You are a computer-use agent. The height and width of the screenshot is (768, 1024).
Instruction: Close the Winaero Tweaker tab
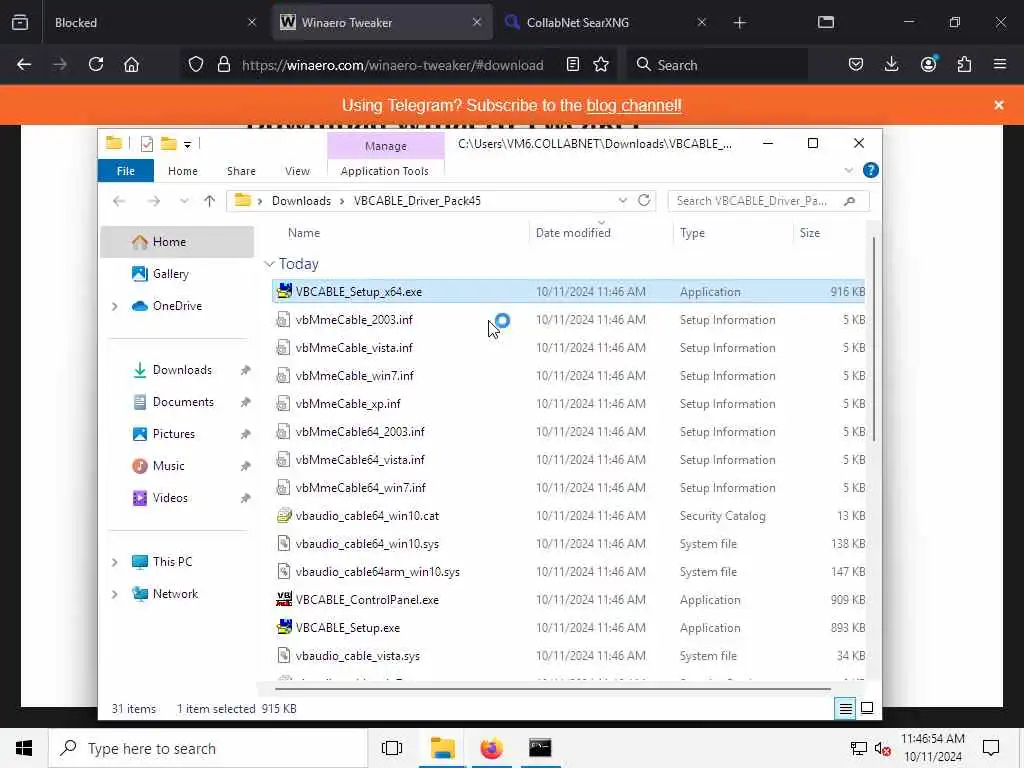pyautogui.click(x=477, y=22)
